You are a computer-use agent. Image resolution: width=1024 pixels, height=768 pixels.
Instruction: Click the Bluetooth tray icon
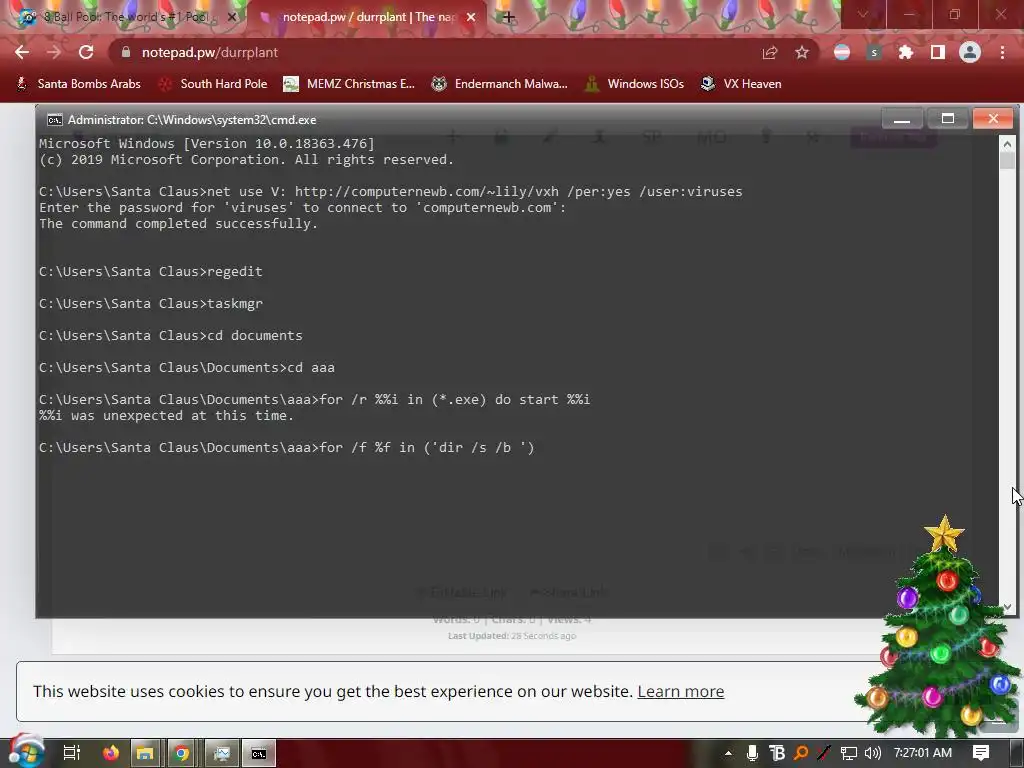776,753
